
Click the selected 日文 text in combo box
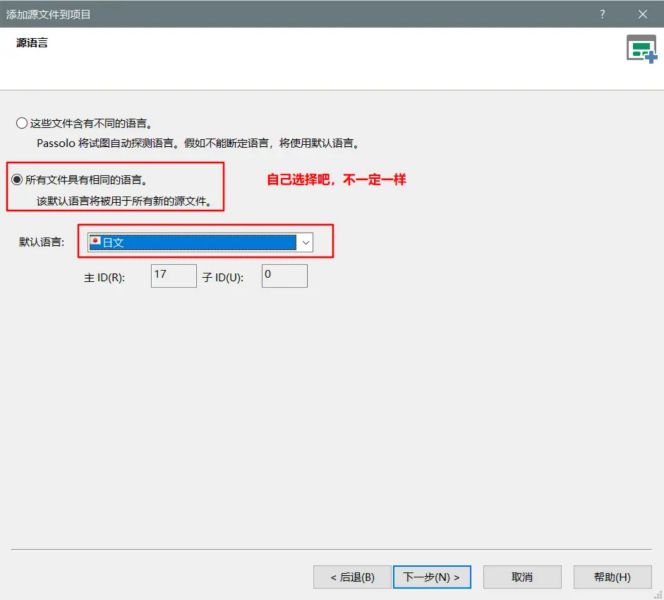[x=112, y=242]
